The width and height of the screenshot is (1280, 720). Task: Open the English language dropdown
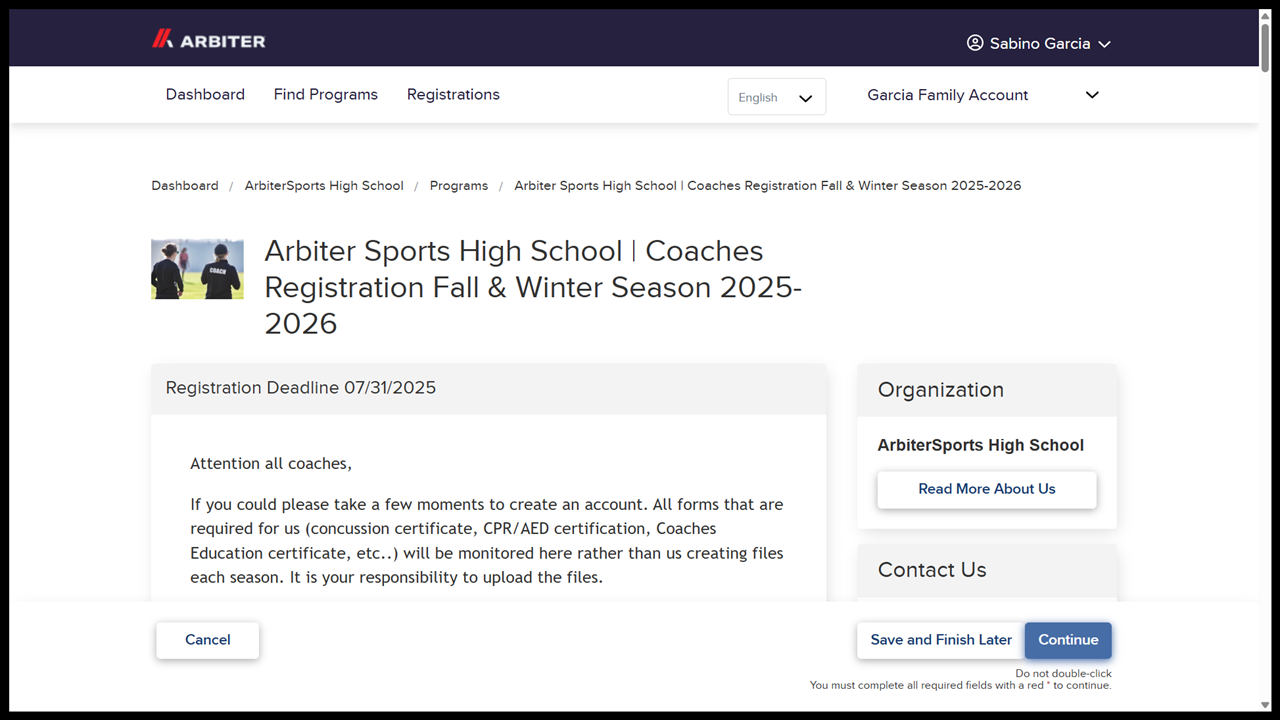[x=777, y=97]
